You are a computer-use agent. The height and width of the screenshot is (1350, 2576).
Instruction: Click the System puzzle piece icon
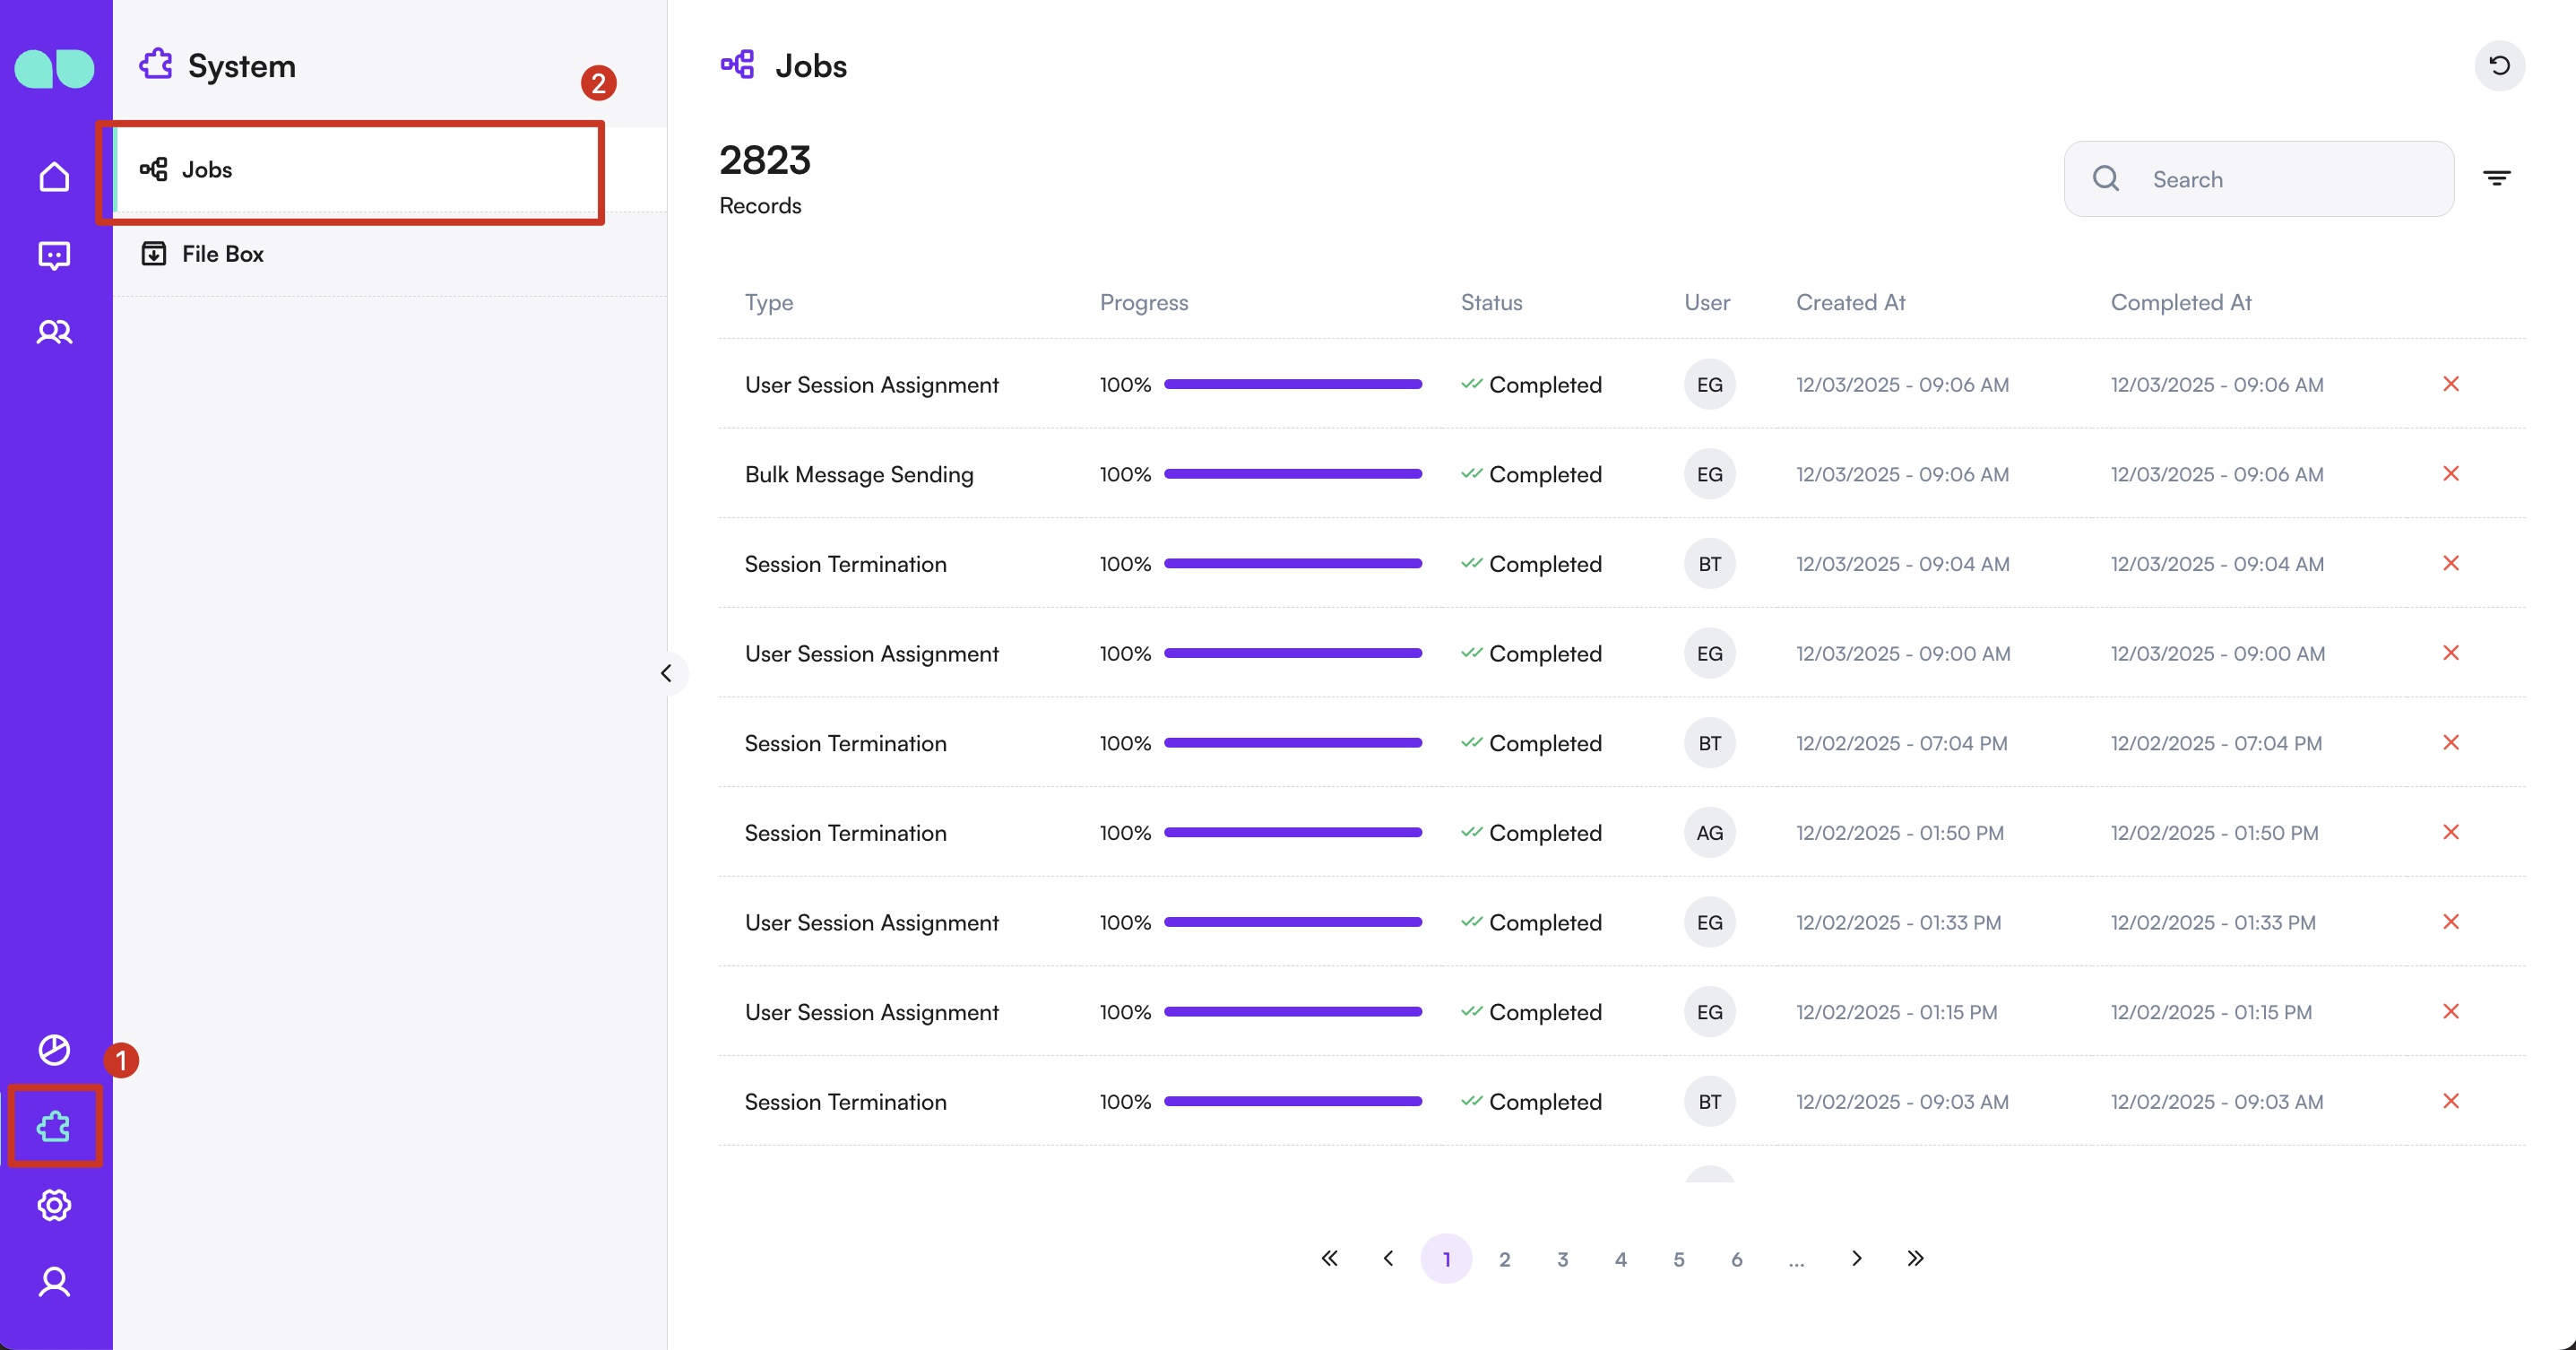pyautogui.click(x=54, y=1127)
